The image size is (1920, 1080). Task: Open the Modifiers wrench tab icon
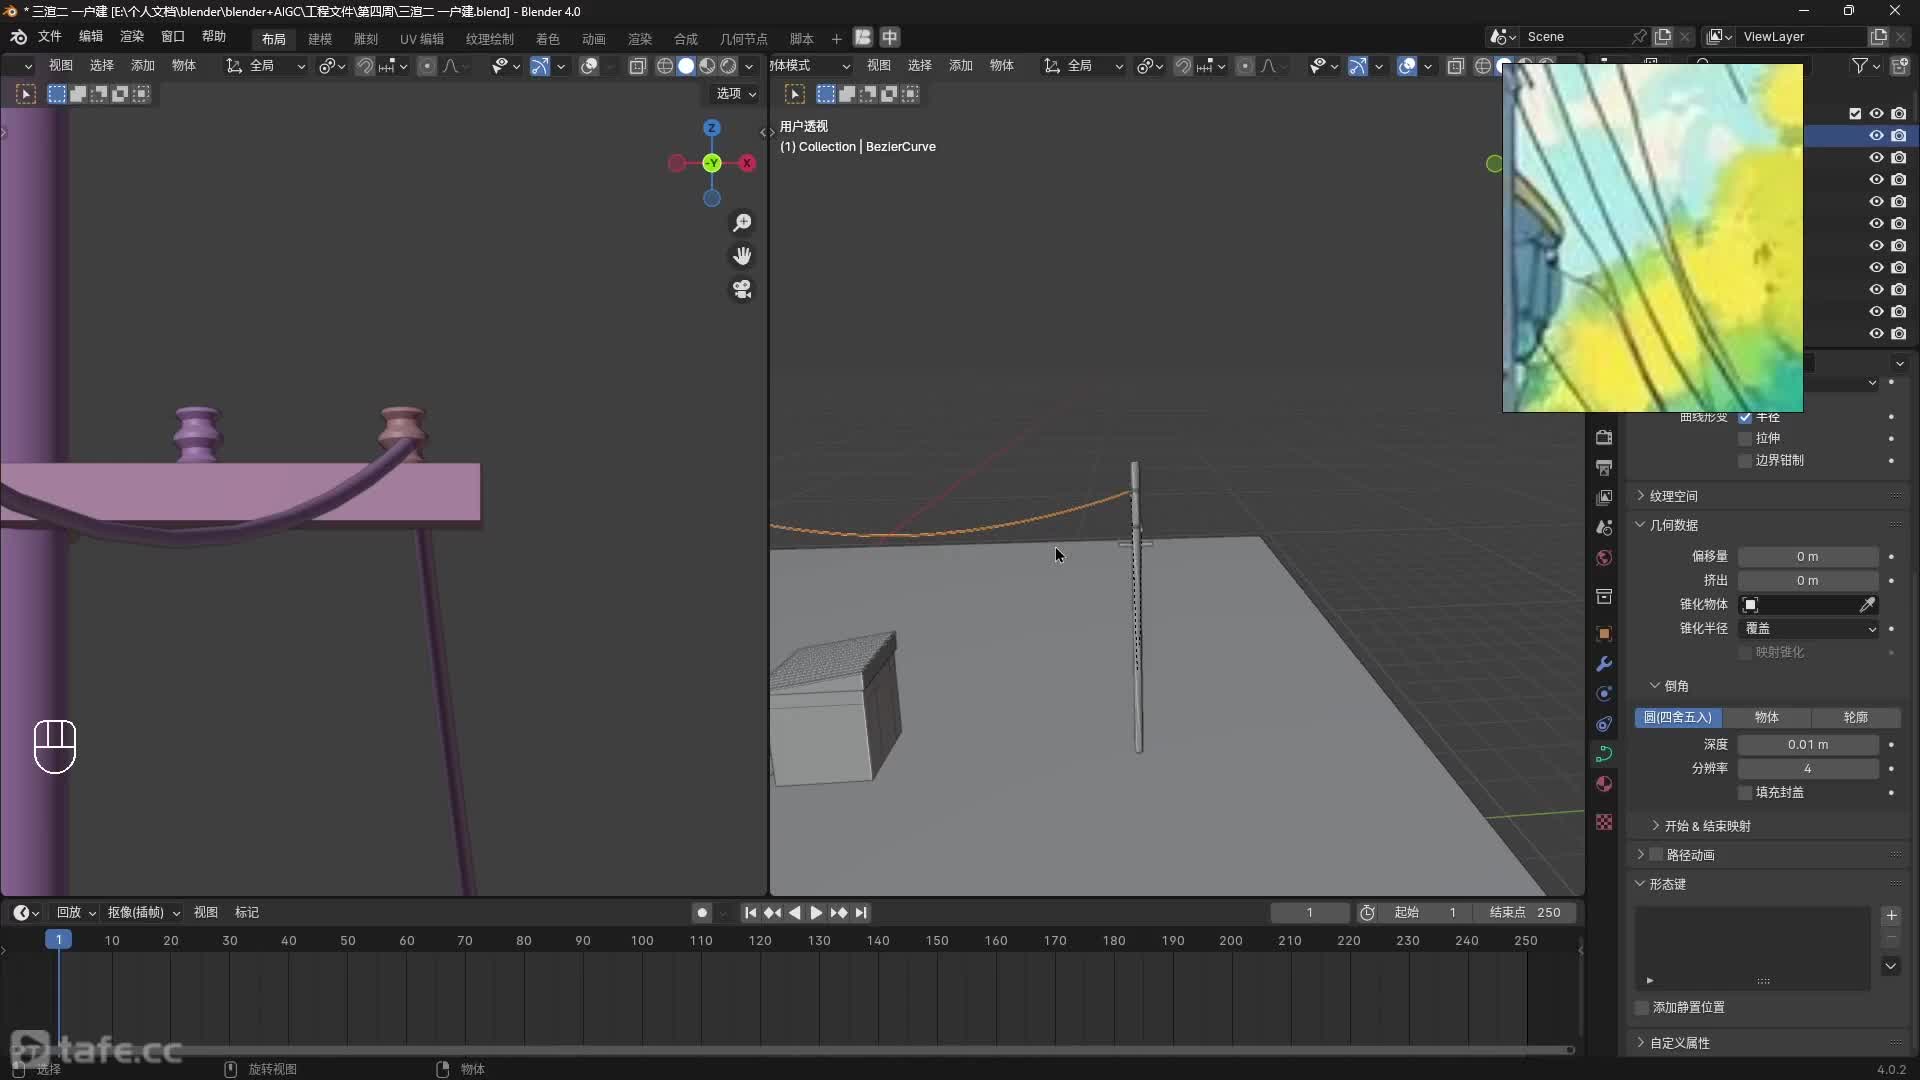pos(1604,663)
